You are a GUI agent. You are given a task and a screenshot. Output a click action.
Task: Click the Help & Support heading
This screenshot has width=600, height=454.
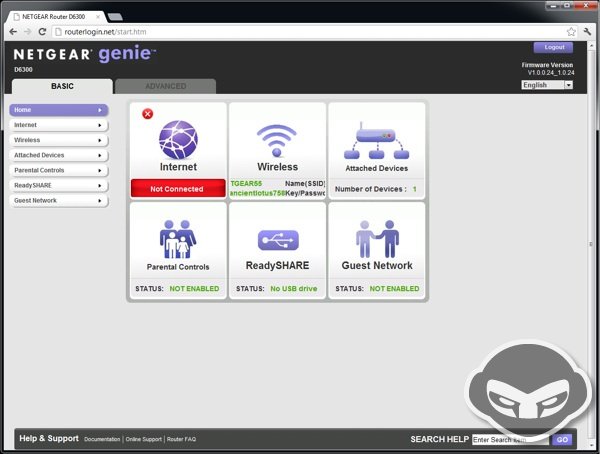click(49, 438)
